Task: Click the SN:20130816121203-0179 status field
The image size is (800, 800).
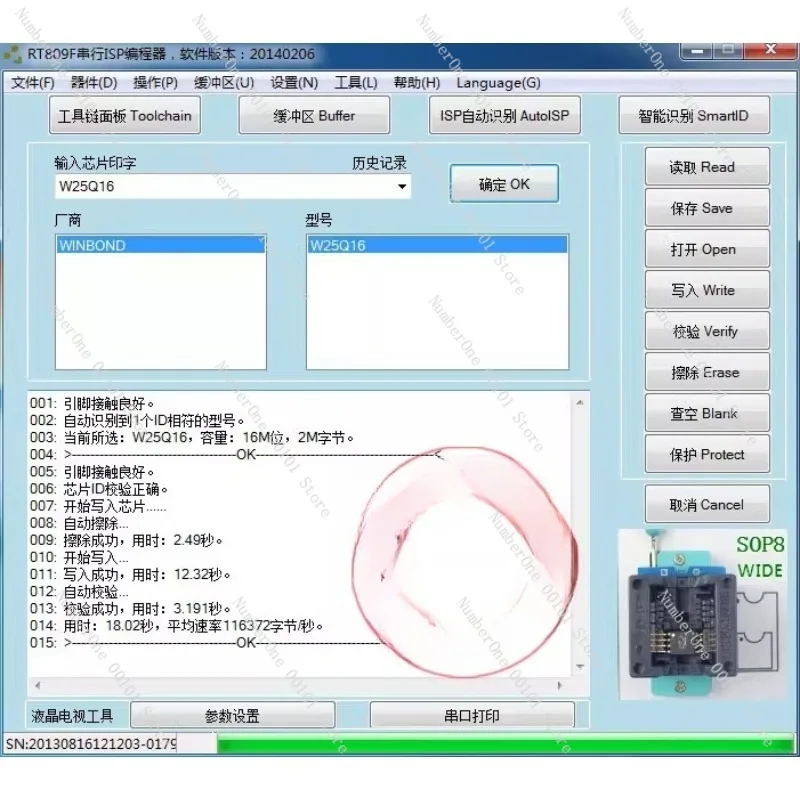Action: pyautogui.click(x=91, y=743)
